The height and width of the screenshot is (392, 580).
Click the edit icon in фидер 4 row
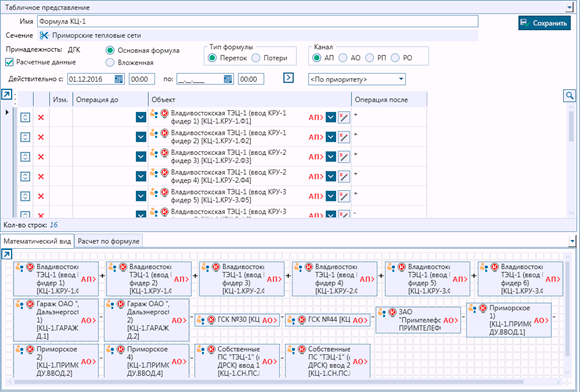pyautogui.click(x=344, y=176)
